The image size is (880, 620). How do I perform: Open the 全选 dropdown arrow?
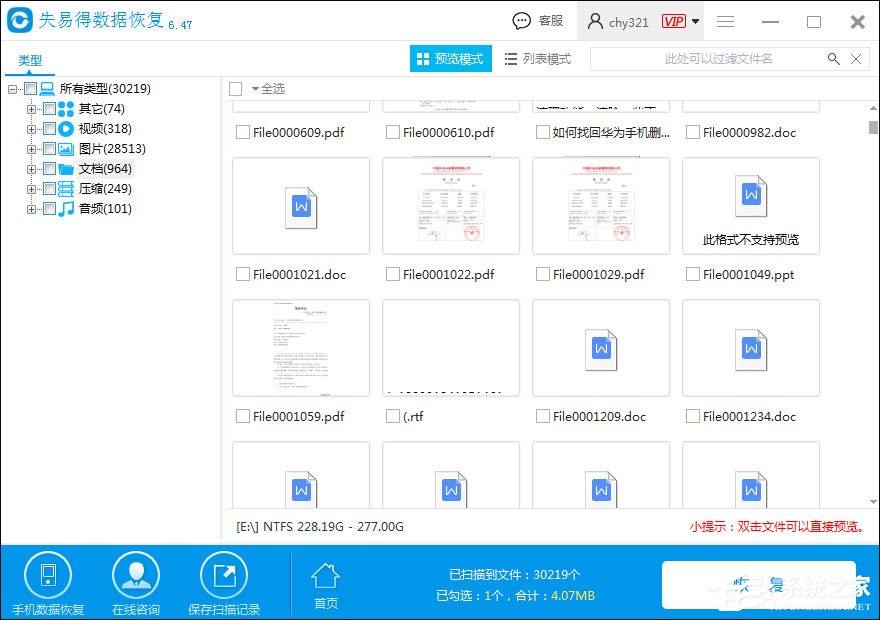pos(254,88)
